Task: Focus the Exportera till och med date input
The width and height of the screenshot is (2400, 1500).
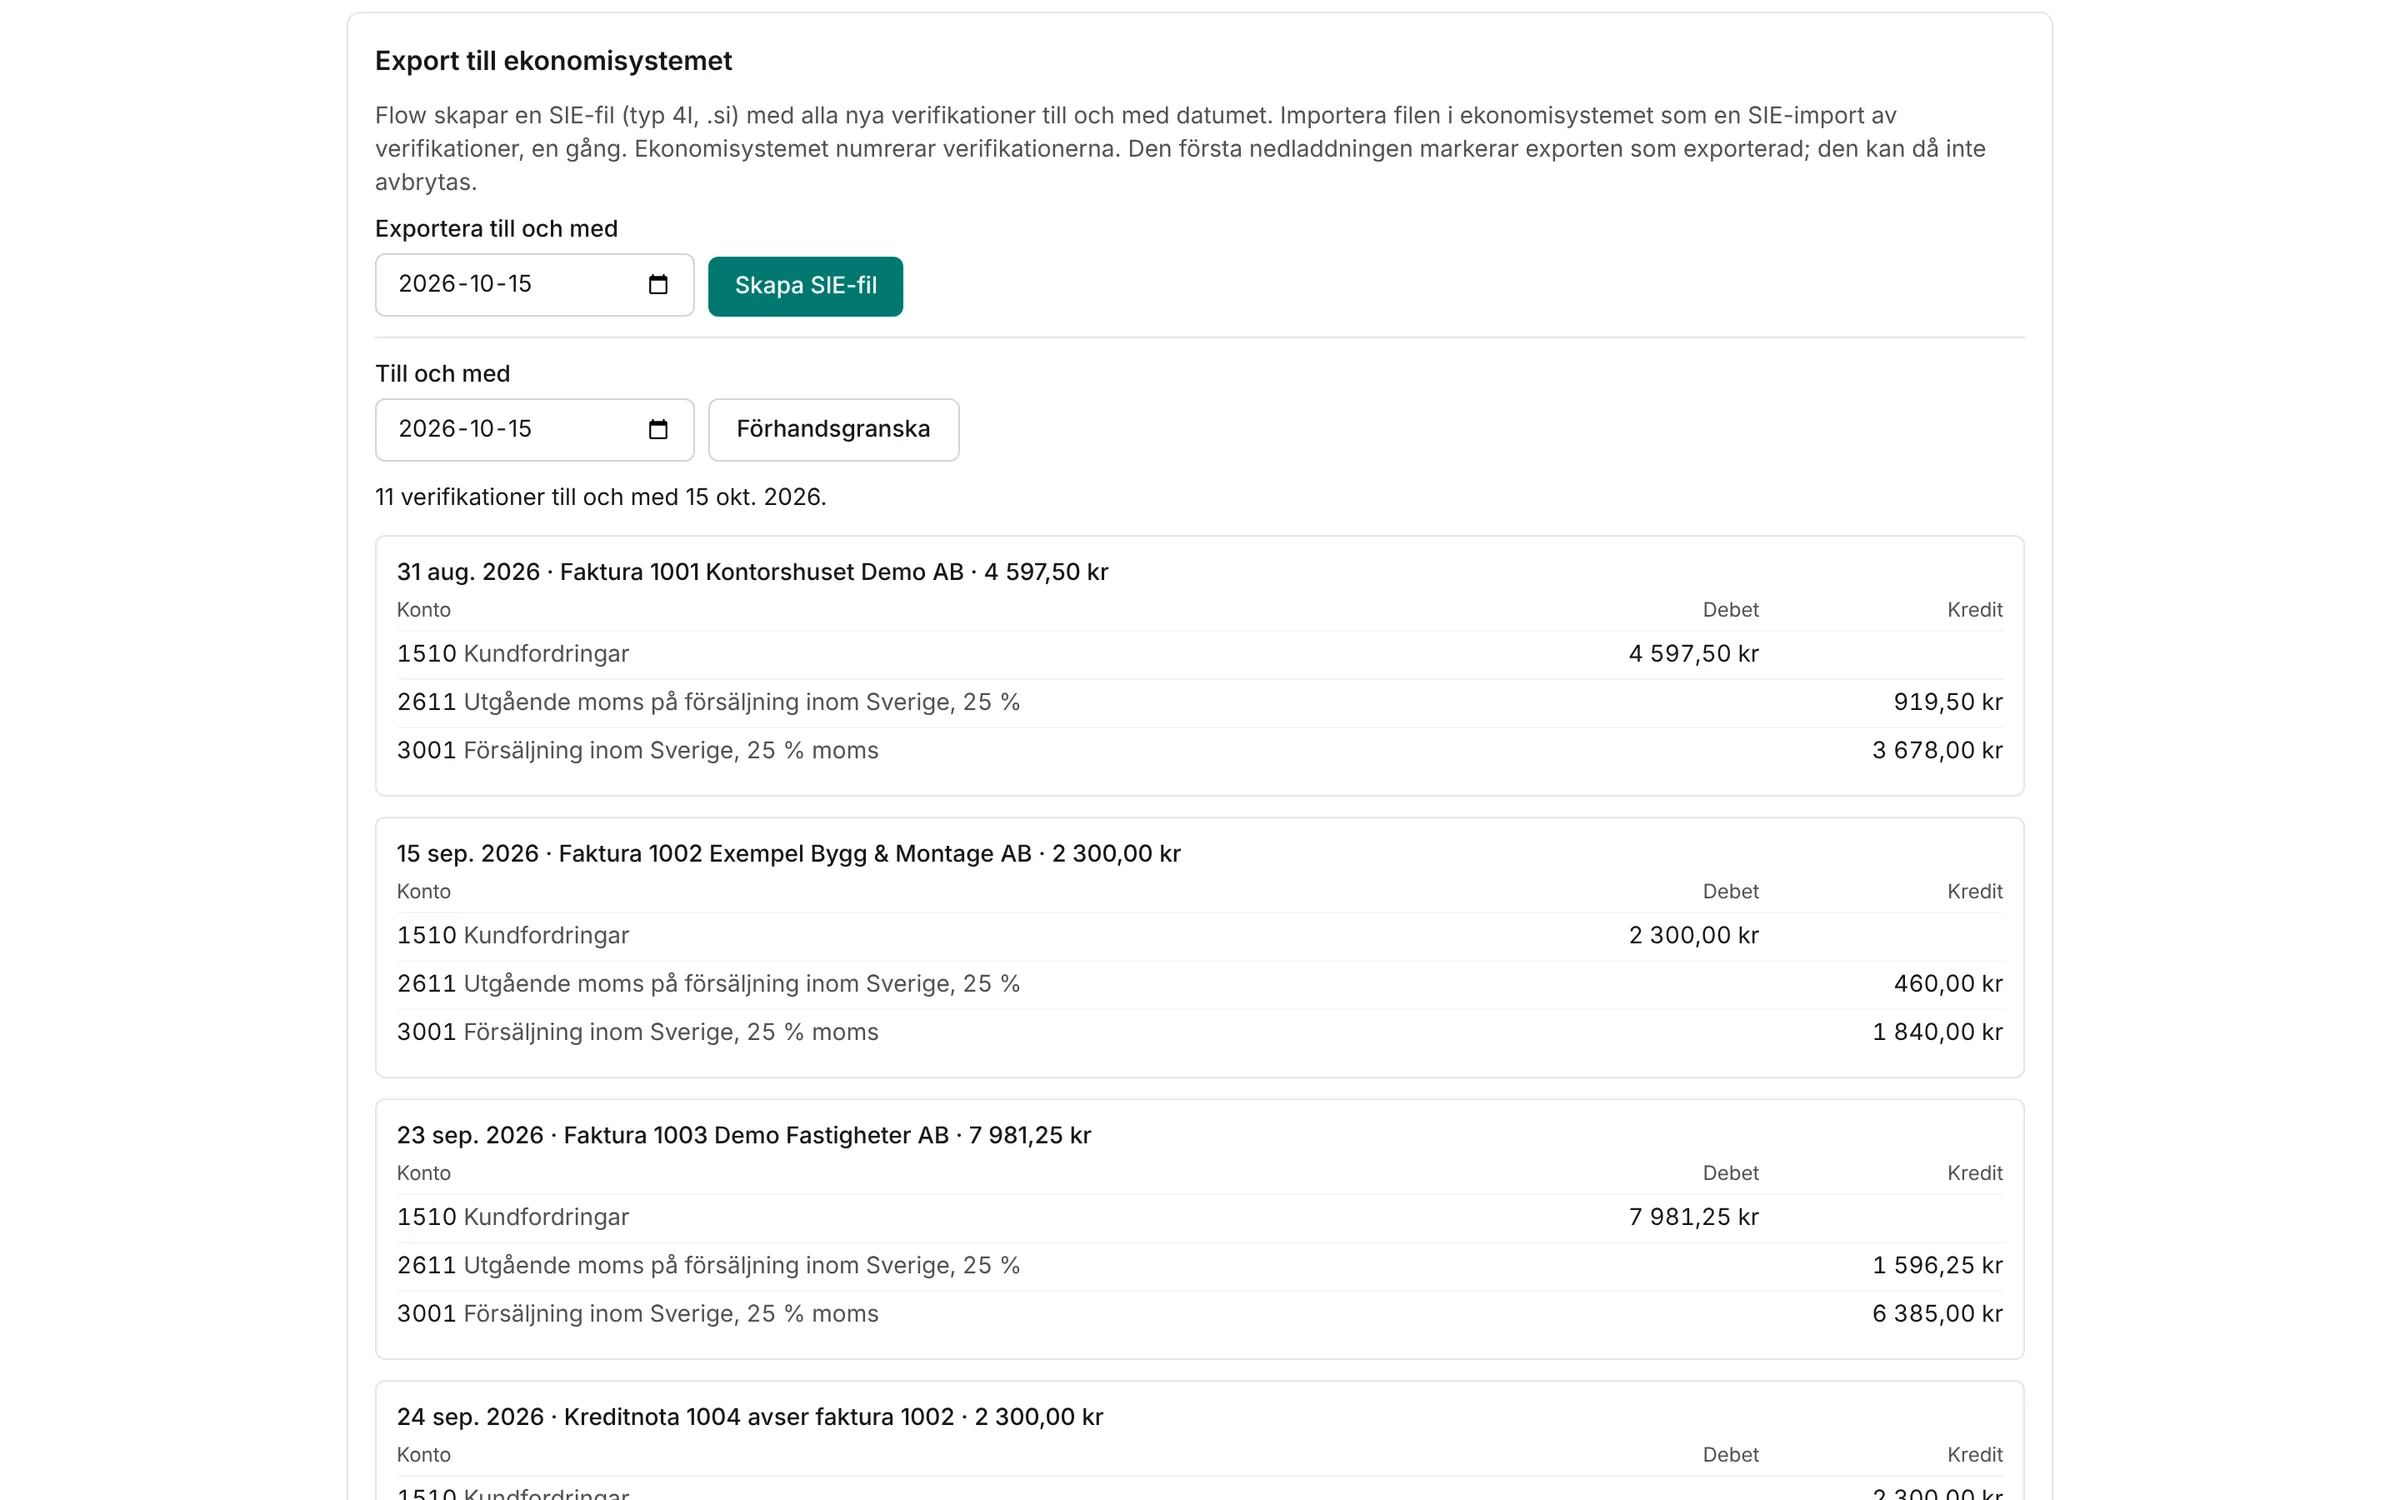Action: pyautogui.click(x=534, y=285)
